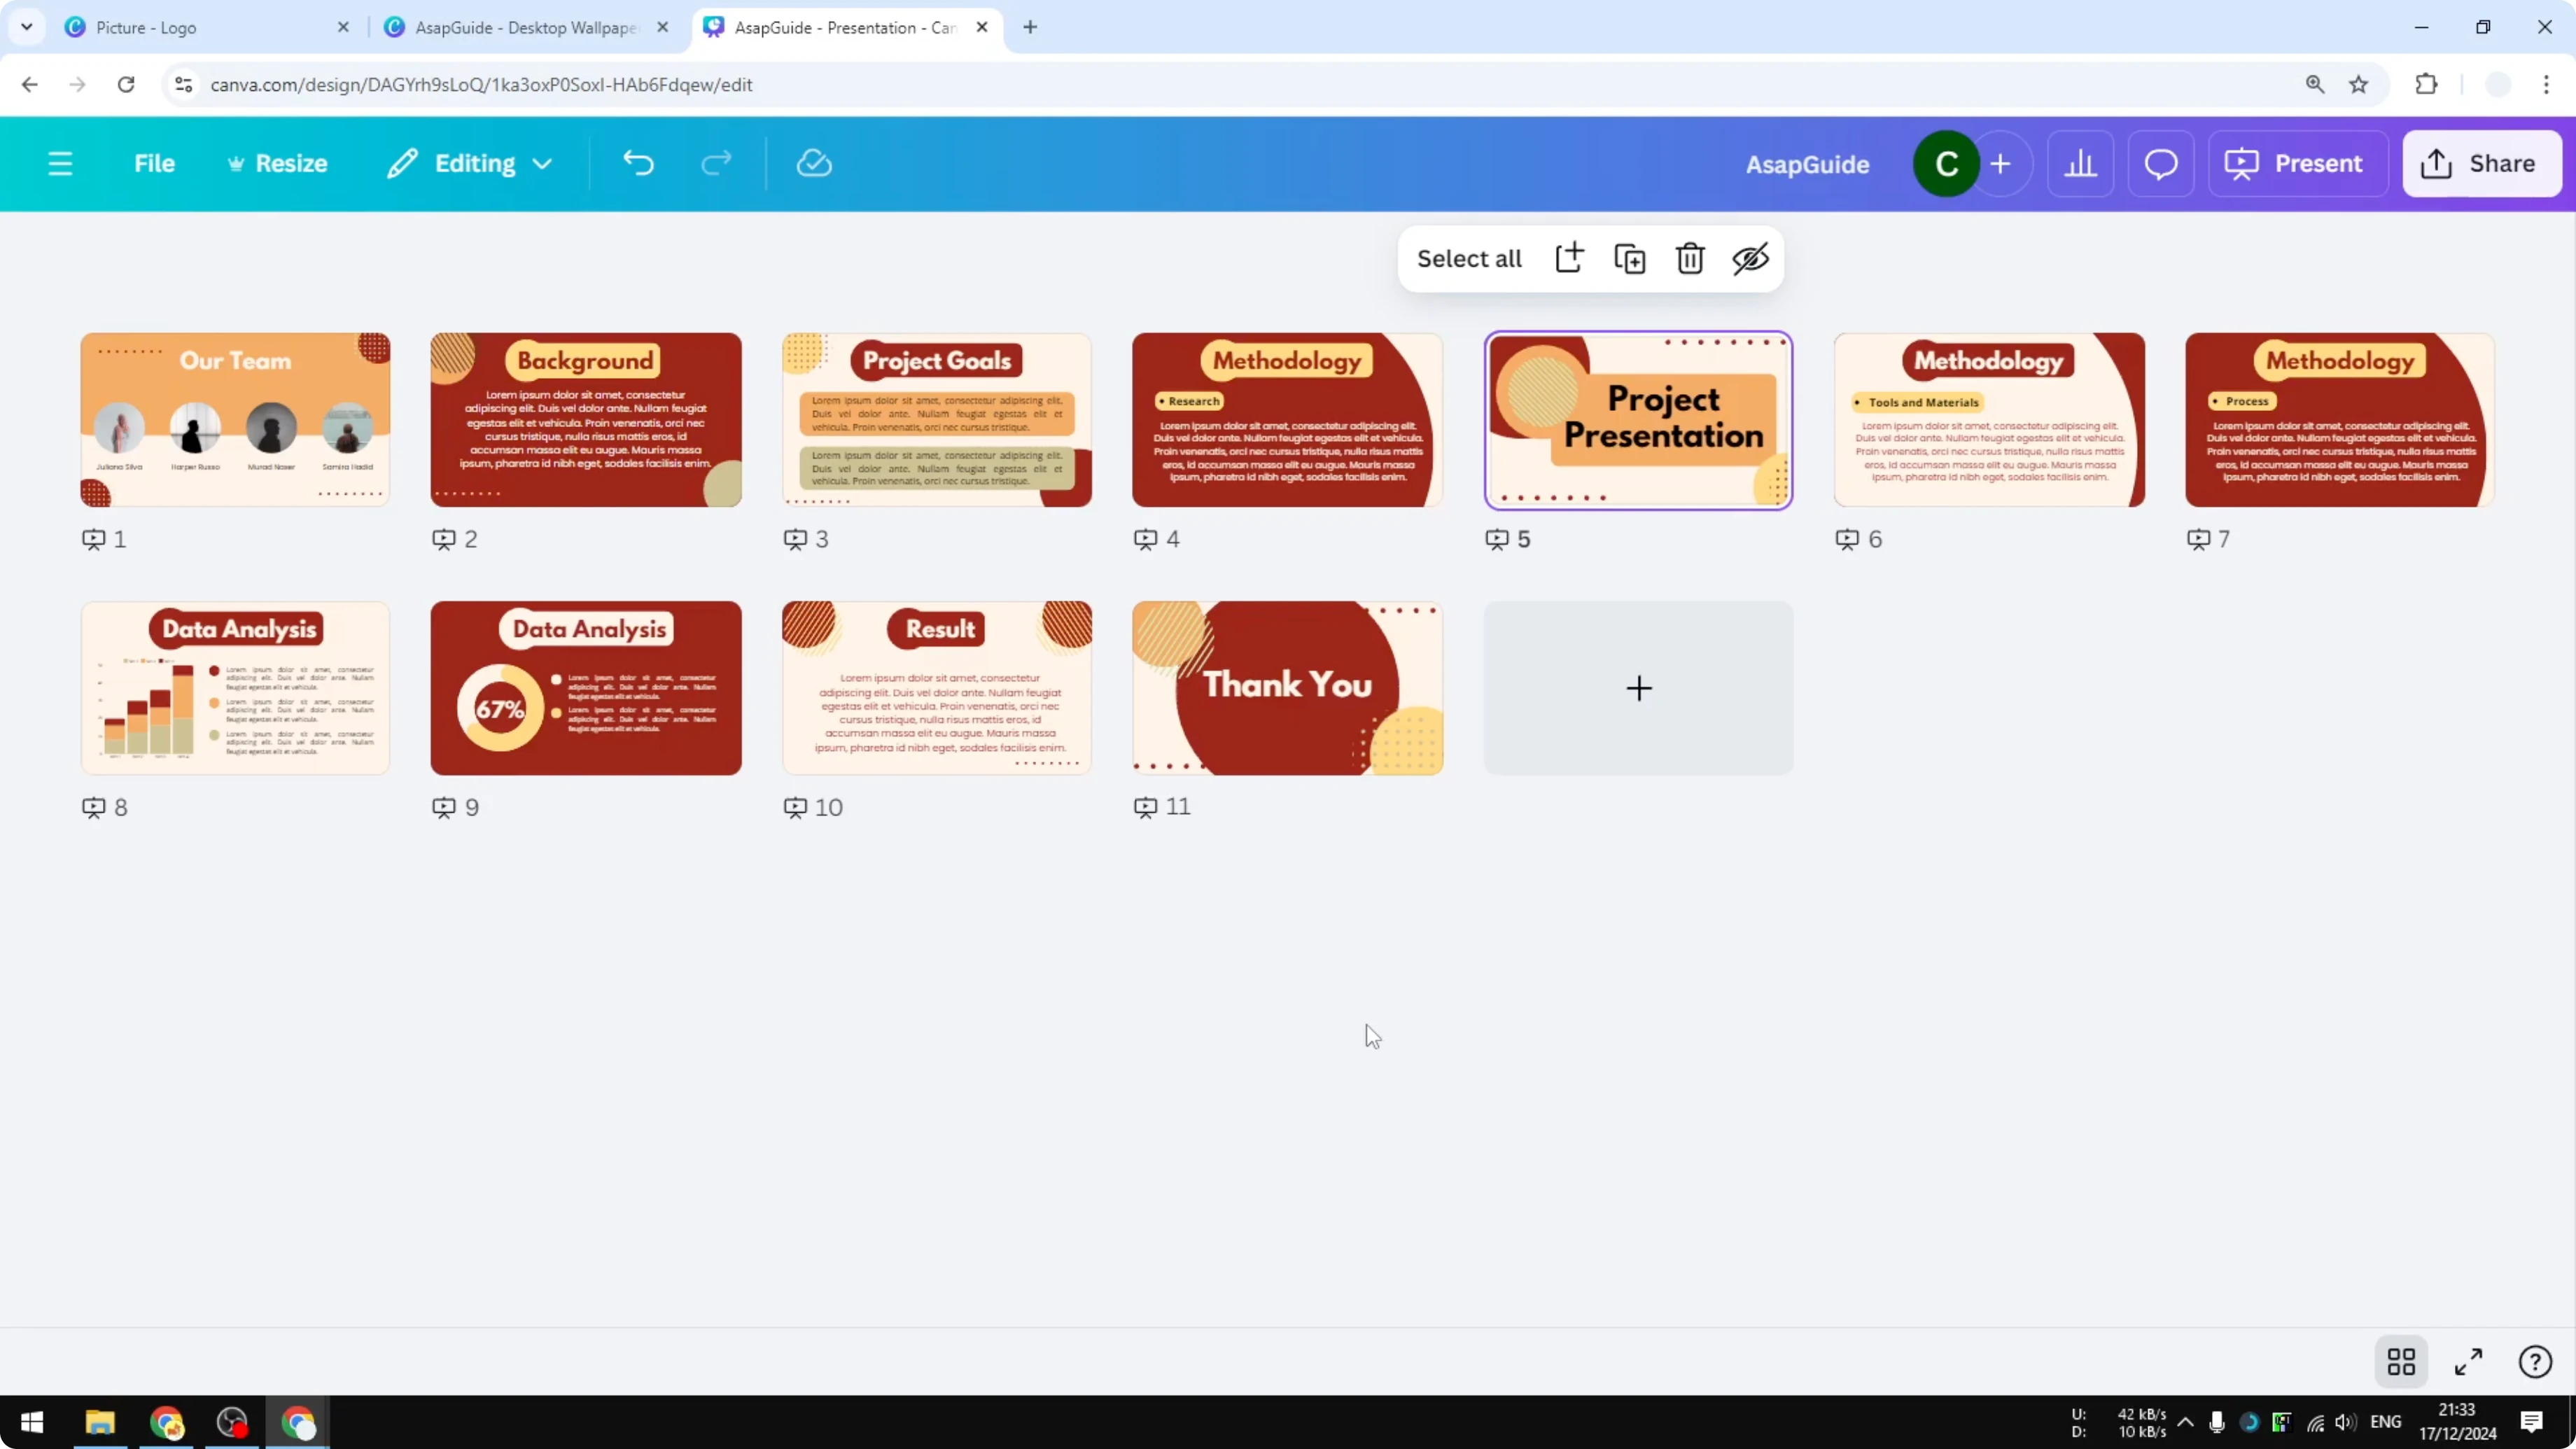Screen dimensions: 2576x1449
Task: Open Canva help with the question mark icon
Action: coord(2534,1362)
